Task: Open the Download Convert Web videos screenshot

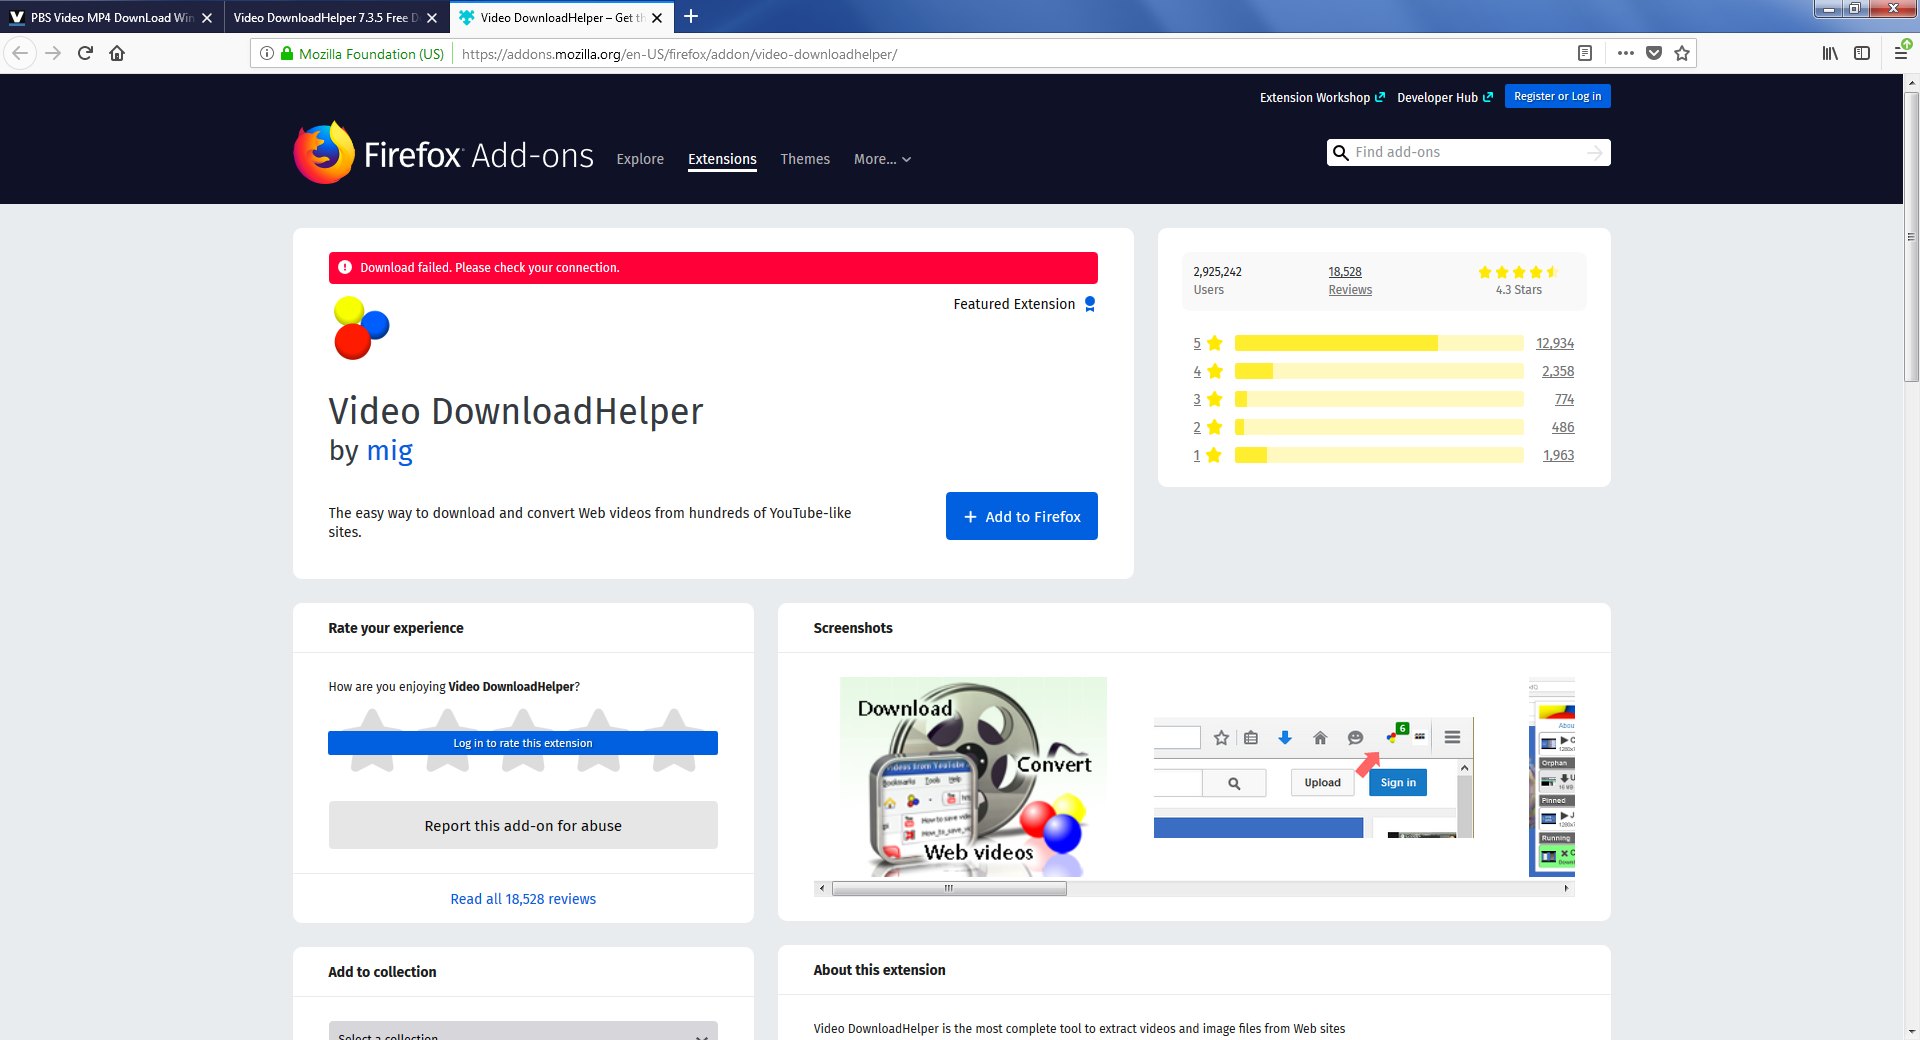Action: (973, 777)
